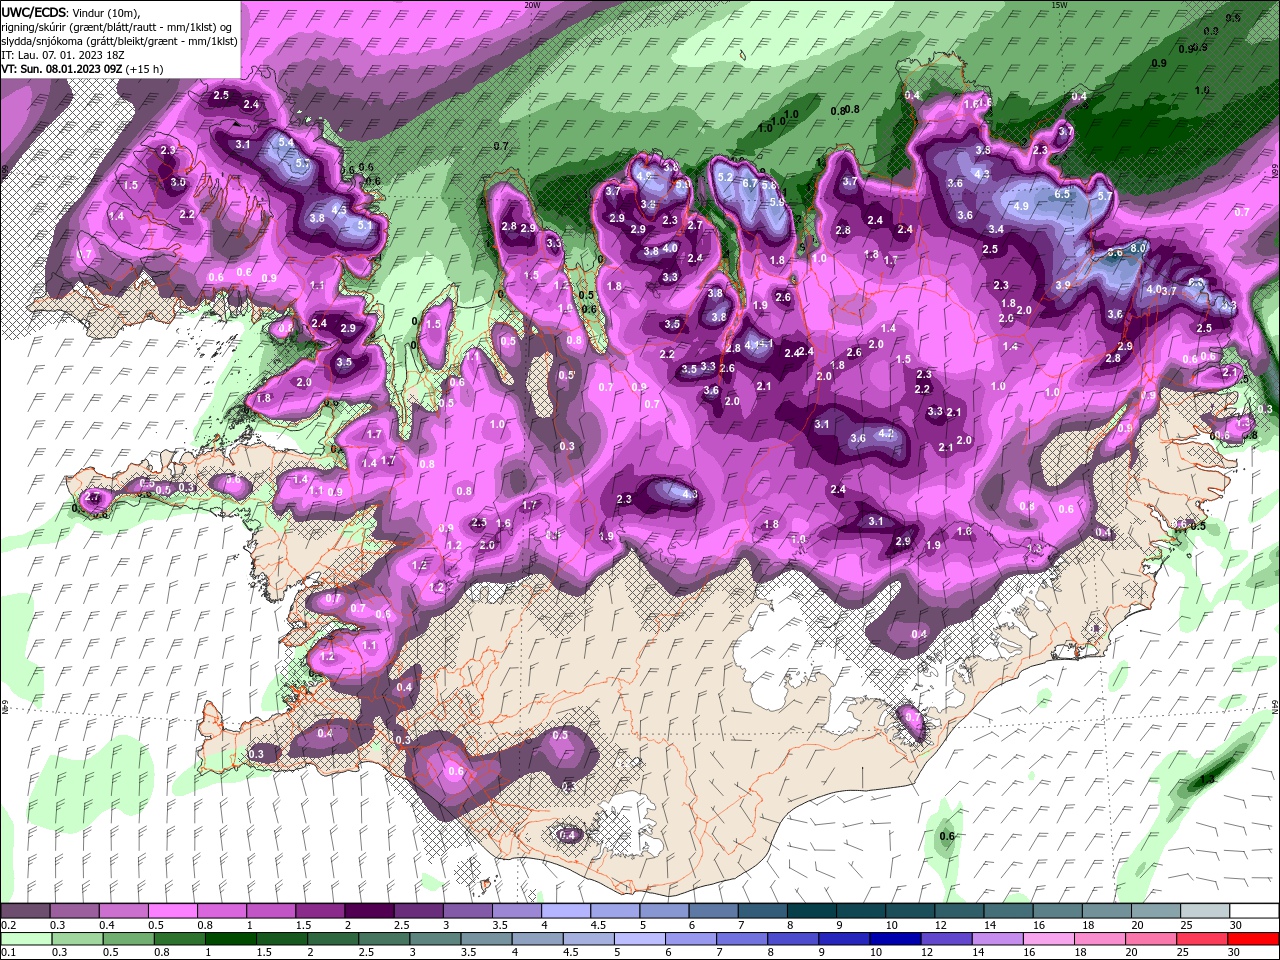The image size is (1280, 960).
Task: Pick the upper legend swatch between 0.2 and 0.3
Action: pyautogui.click(x=25, y=911)
